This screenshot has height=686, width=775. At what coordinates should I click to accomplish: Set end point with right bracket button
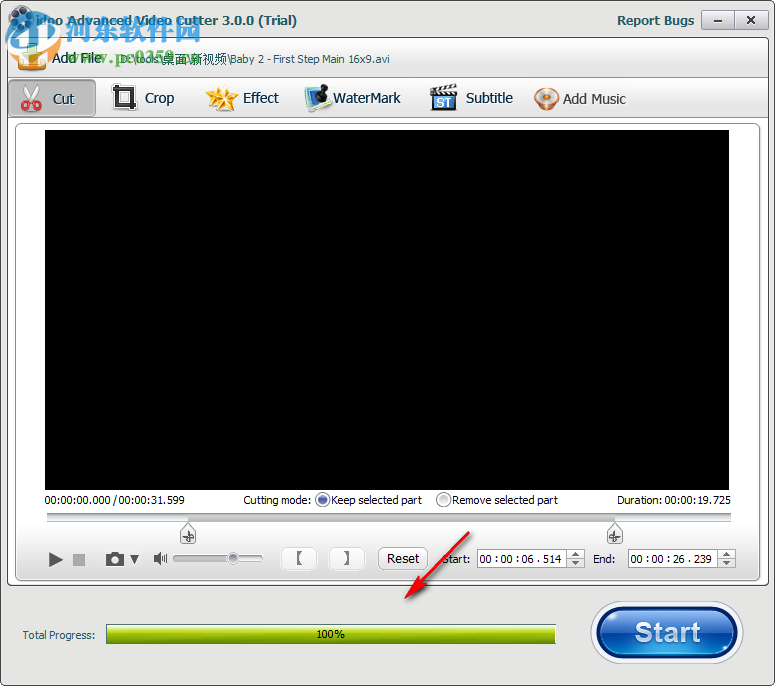click(346, 558)
